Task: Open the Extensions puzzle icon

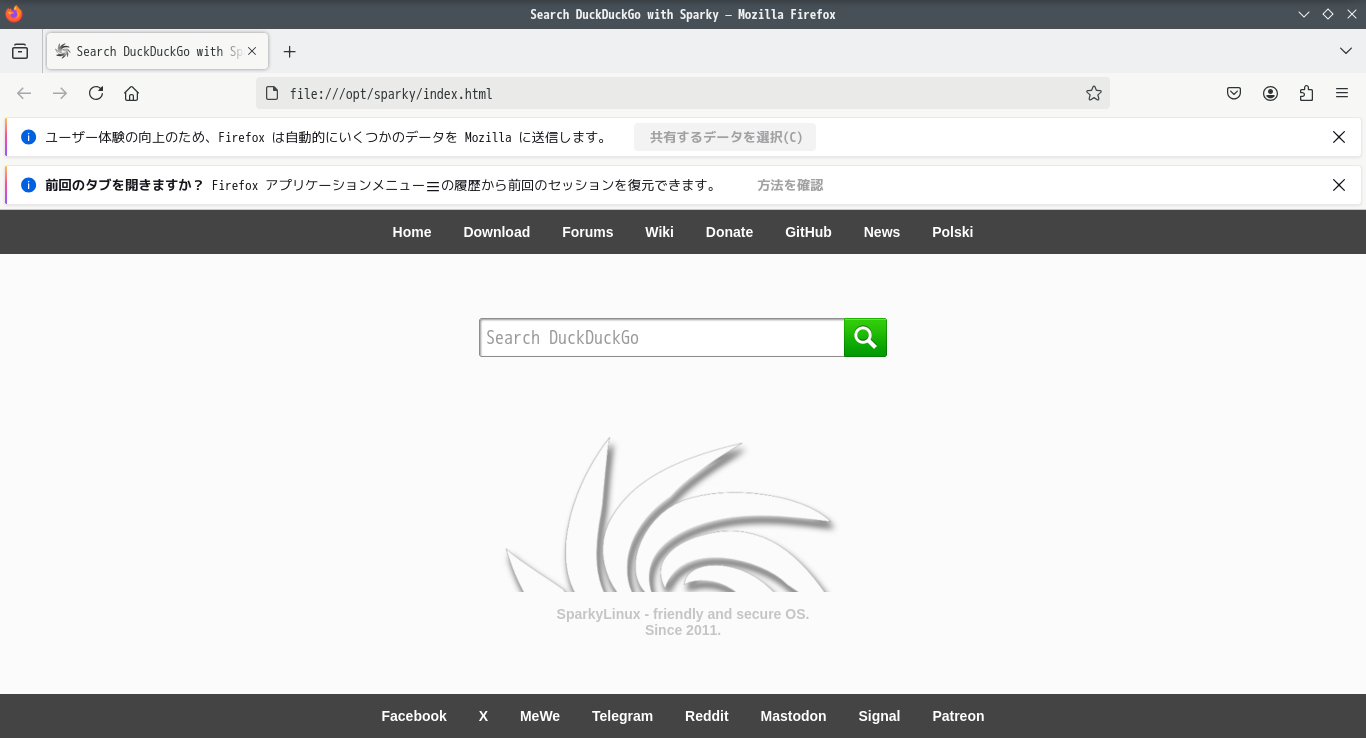Action: click(x=1306, y=93)
